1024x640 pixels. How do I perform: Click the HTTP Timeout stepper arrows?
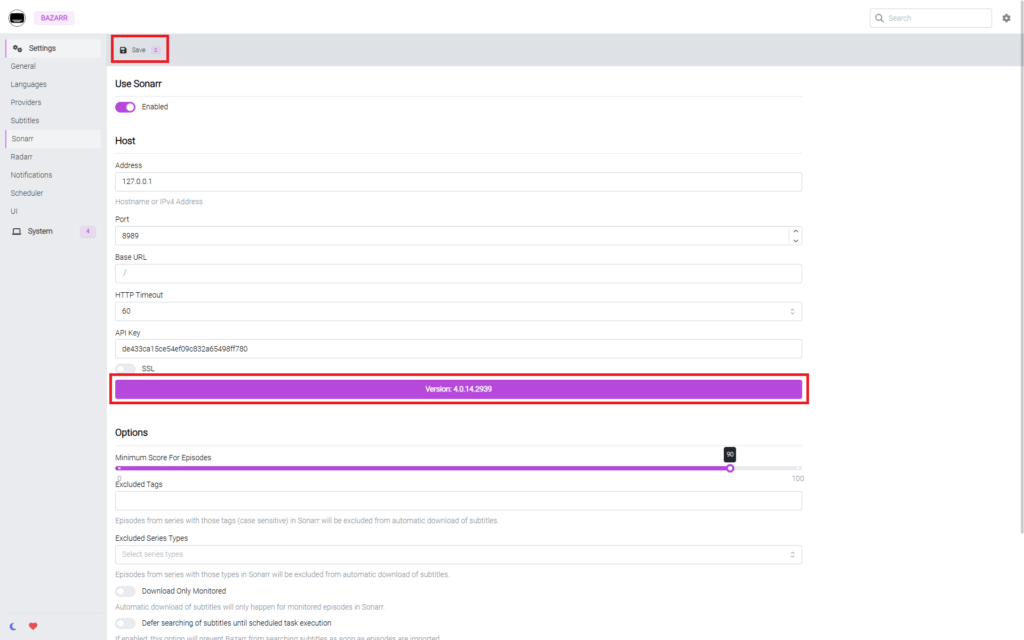pyautogui.click(x=792, y=312)
